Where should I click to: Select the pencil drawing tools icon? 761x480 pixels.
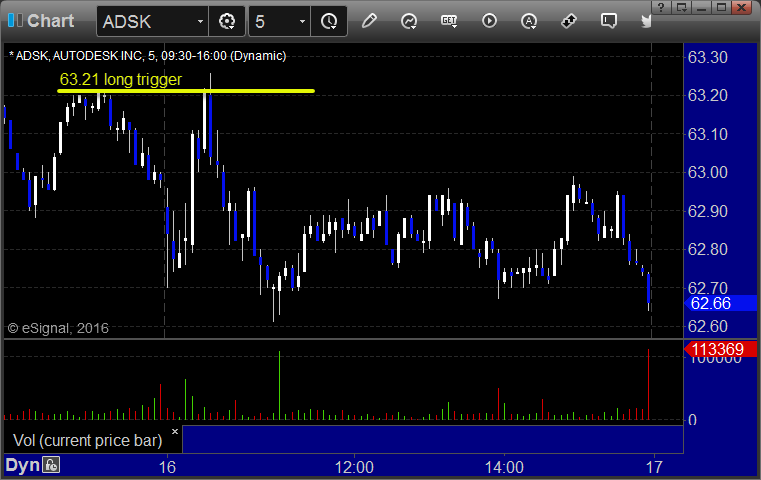point(369,21)
